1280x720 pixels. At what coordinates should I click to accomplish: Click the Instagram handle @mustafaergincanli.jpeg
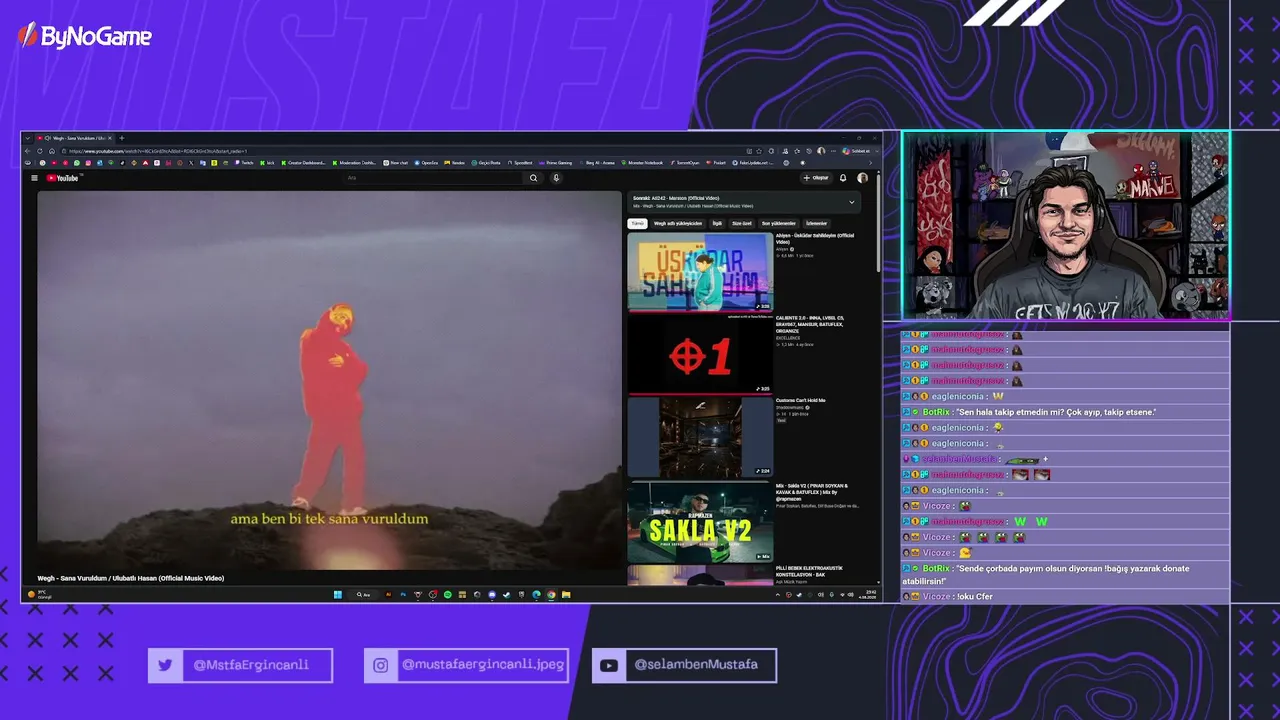pos(483,665)
